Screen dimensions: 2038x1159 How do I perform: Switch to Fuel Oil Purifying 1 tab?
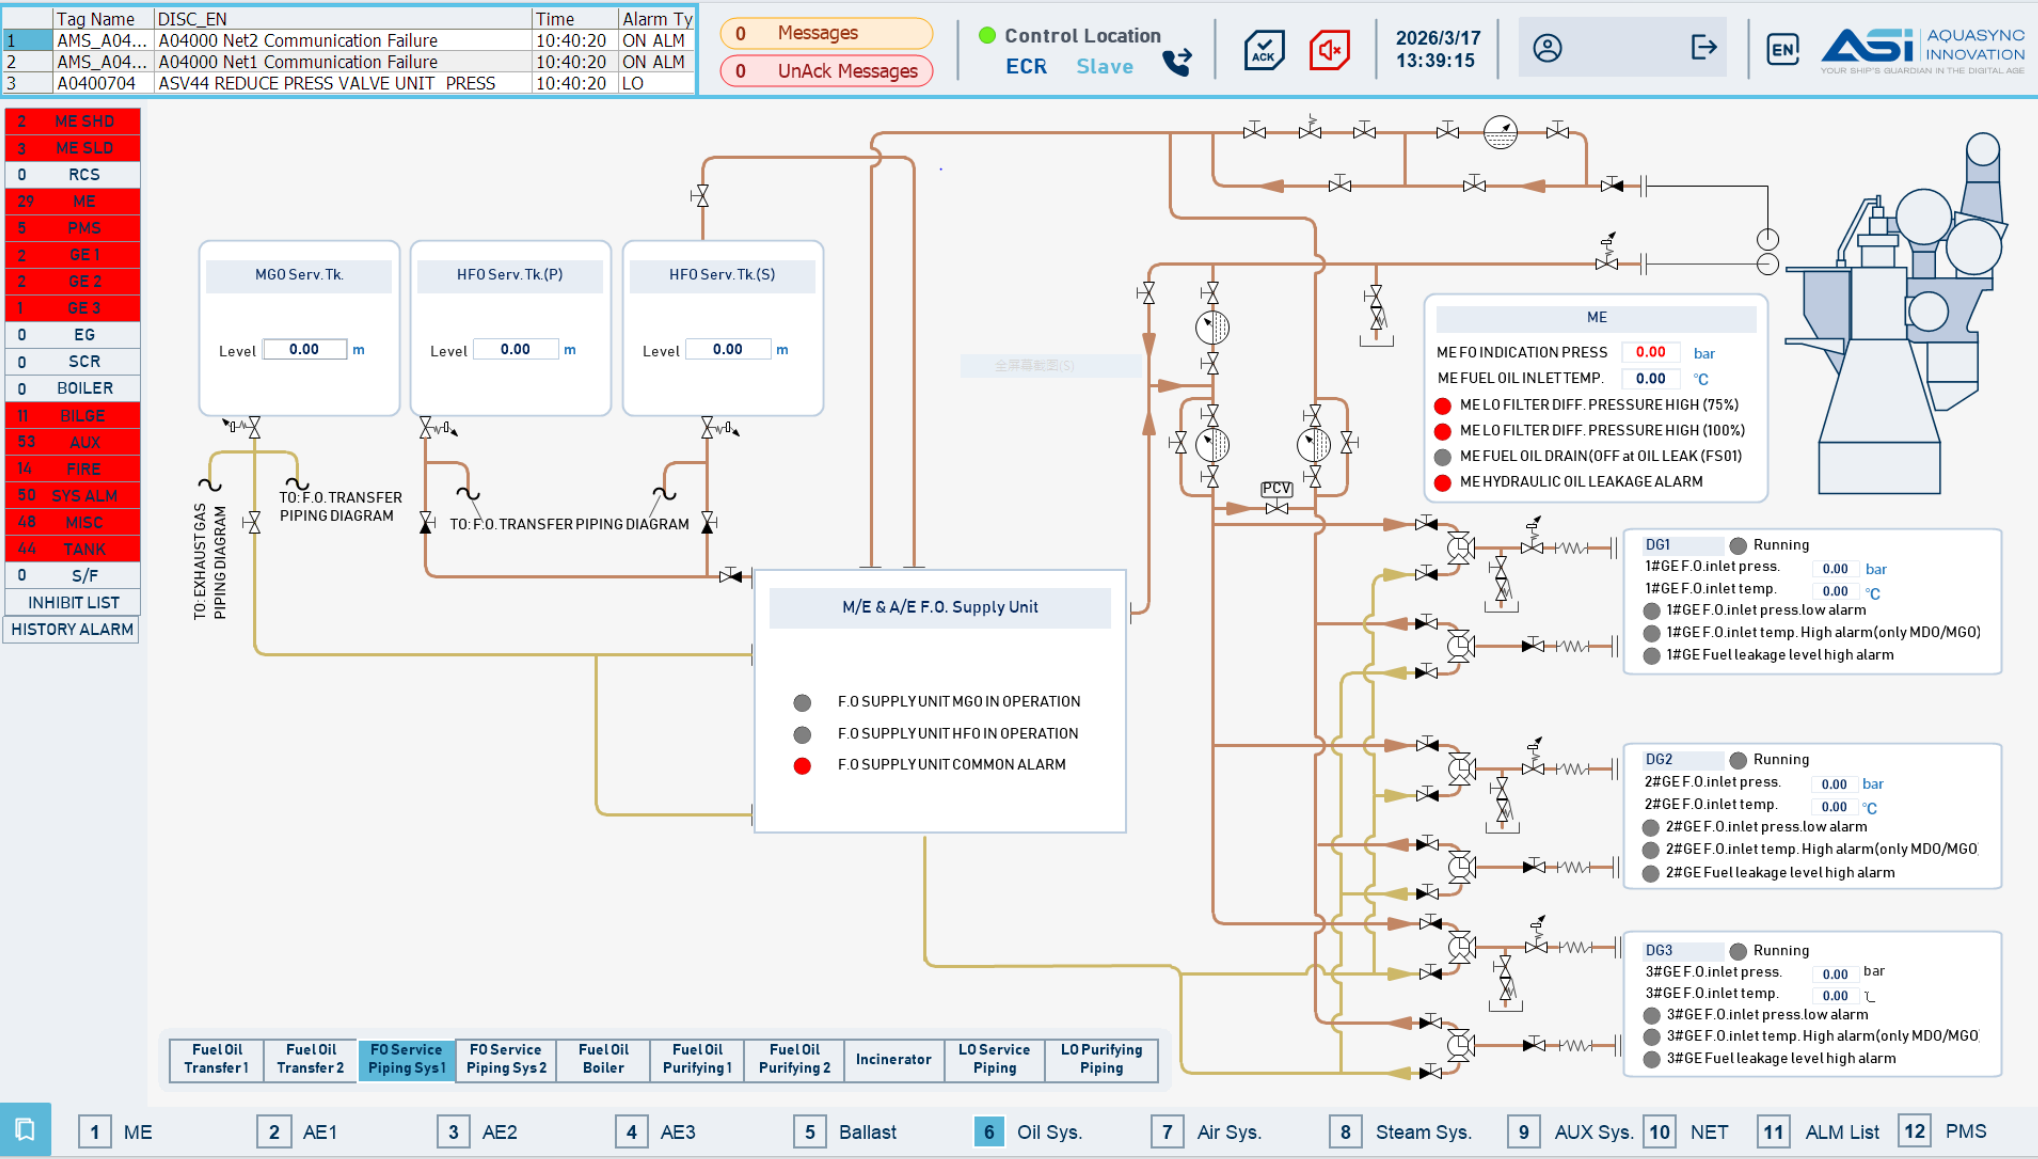pos(697,1059)
